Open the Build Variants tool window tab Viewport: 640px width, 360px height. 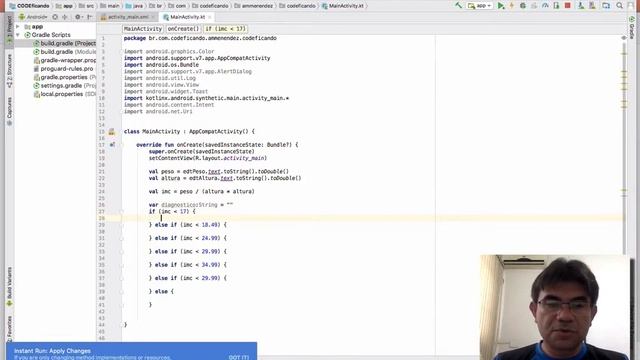pyautogui.click(x=9, y=287)
